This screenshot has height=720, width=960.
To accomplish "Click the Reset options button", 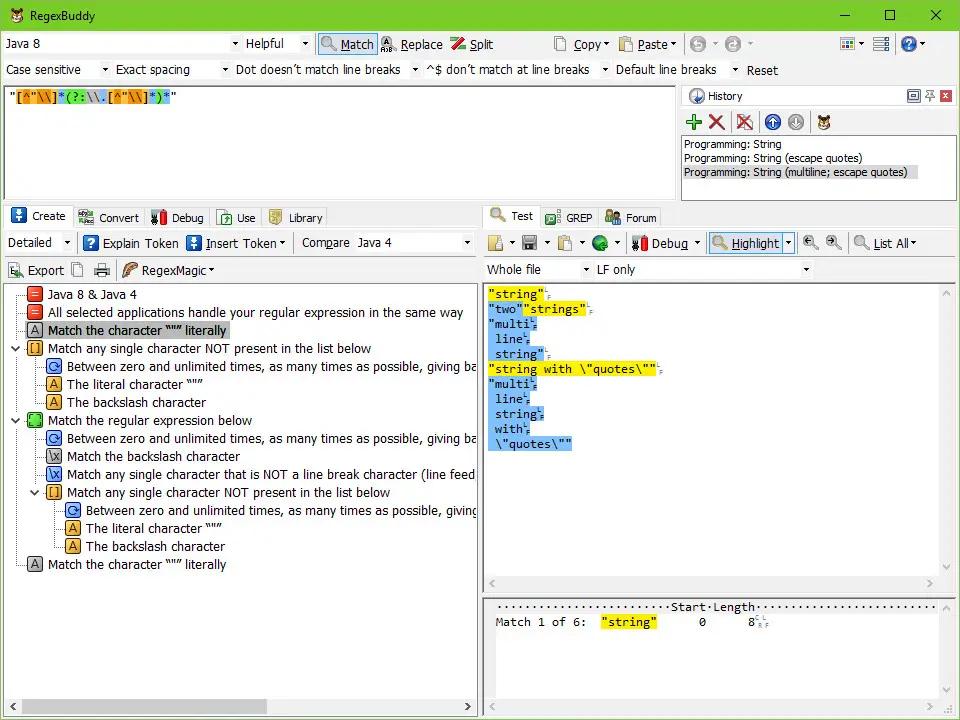I will pos(762,70).
